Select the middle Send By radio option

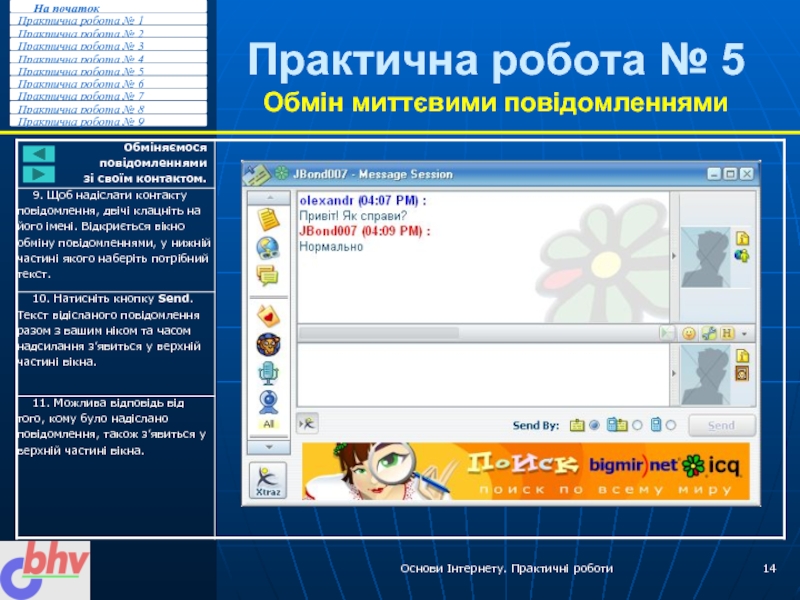[637, 425]
